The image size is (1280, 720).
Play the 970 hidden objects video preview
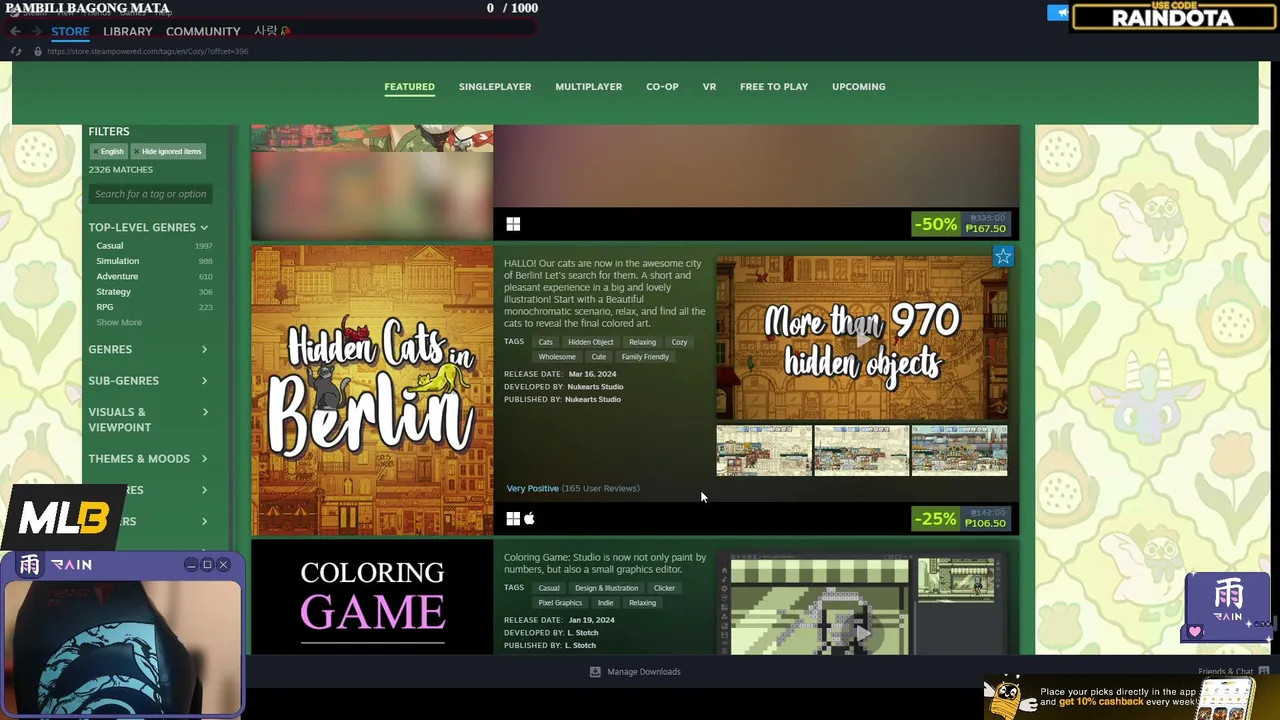862,338
